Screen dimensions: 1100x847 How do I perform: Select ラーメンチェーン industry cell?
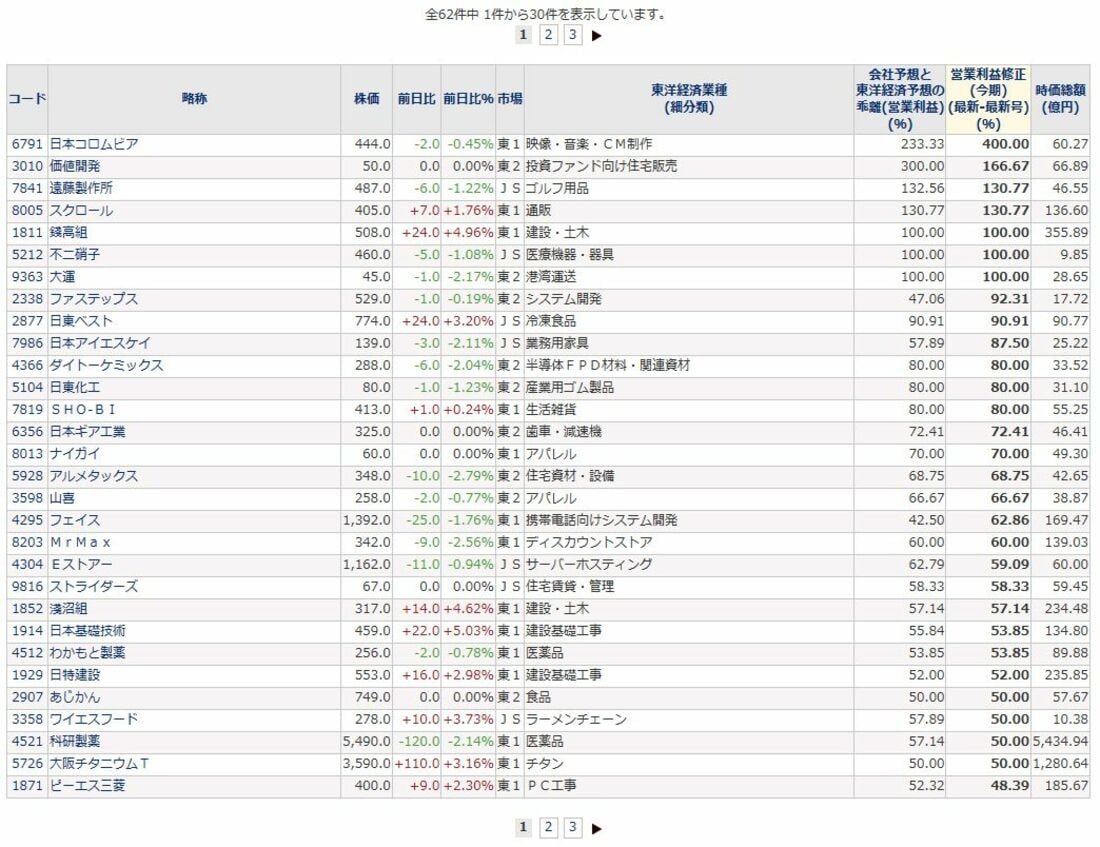coord(576,719)
